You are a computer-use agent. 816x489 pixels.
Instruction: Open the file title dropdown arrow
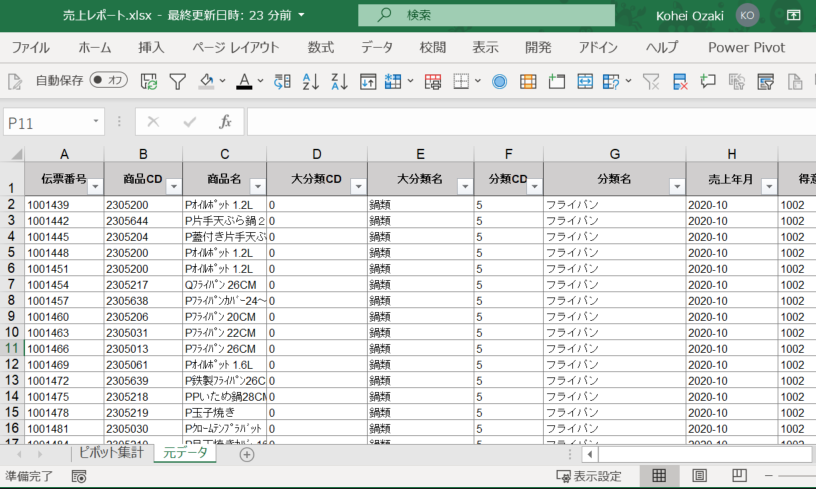click(x=301, y=15)
